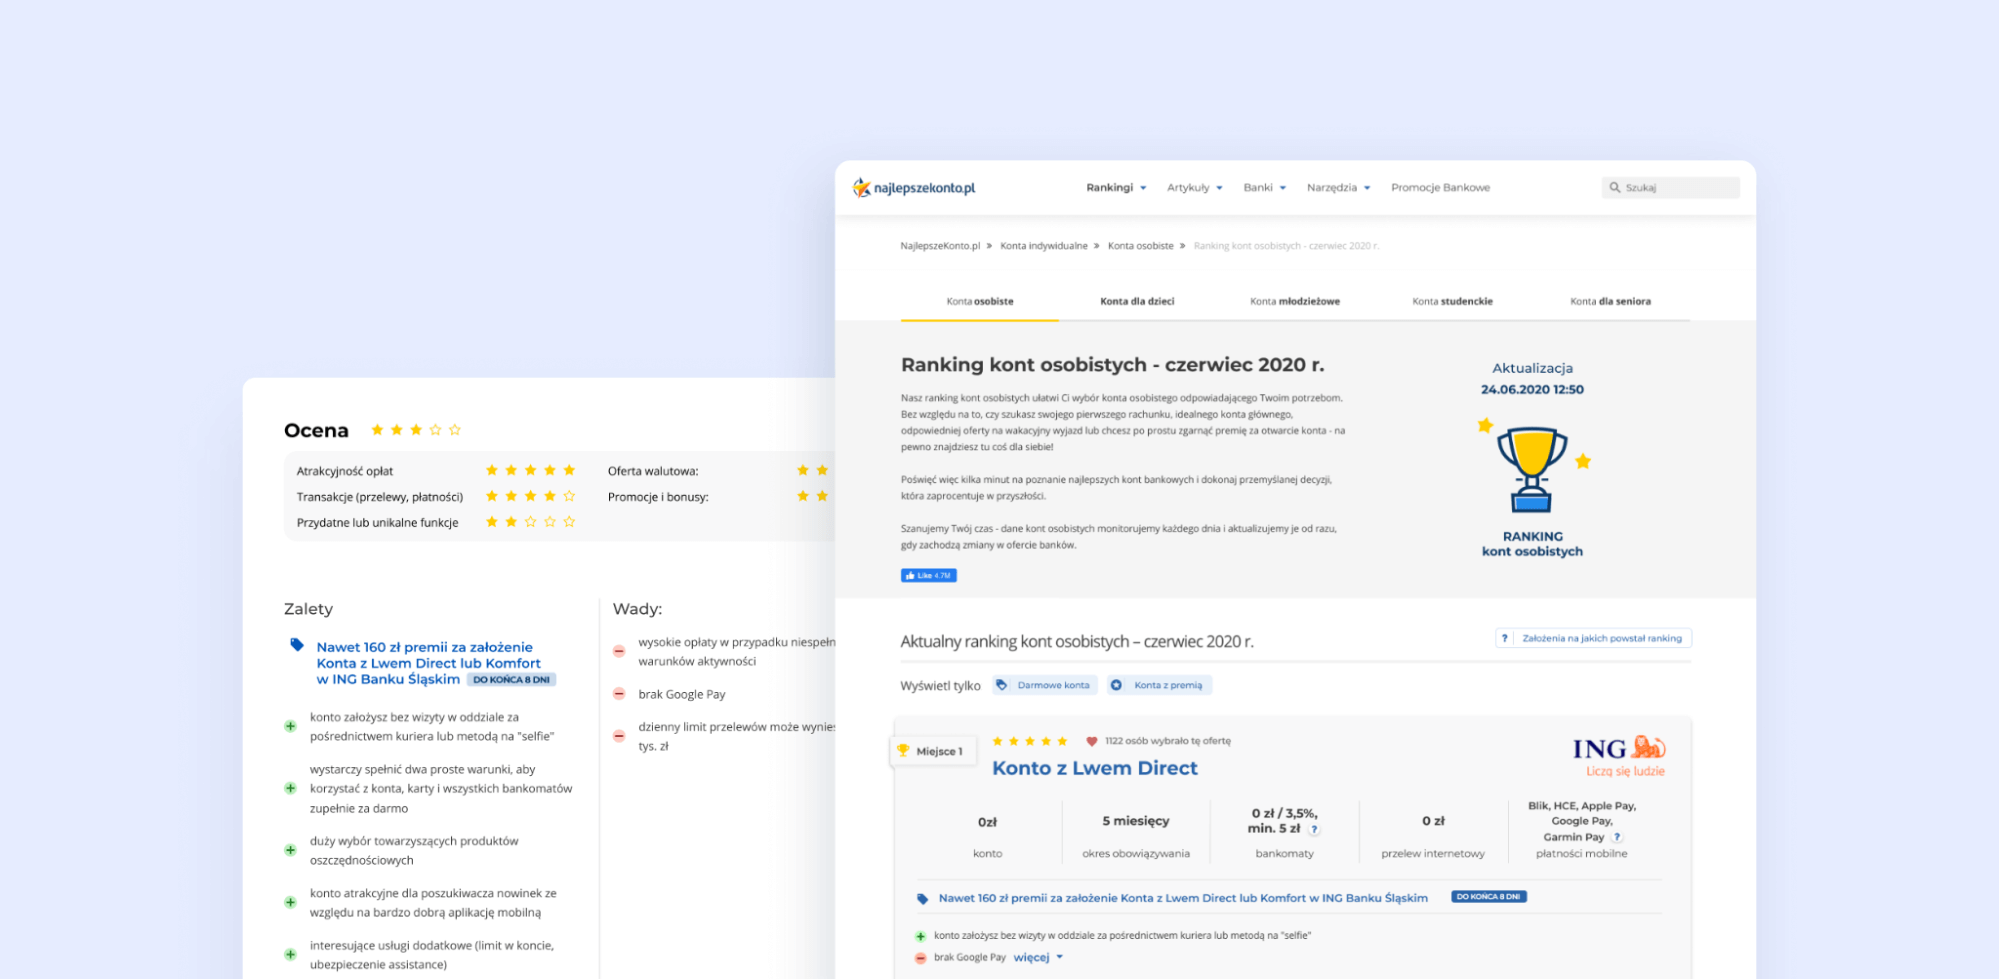The width and height of the screenshot is (1999, 980).
Task: Open the Nawet 160 zł premii link under Zalety
Action: tap(428, 663)
